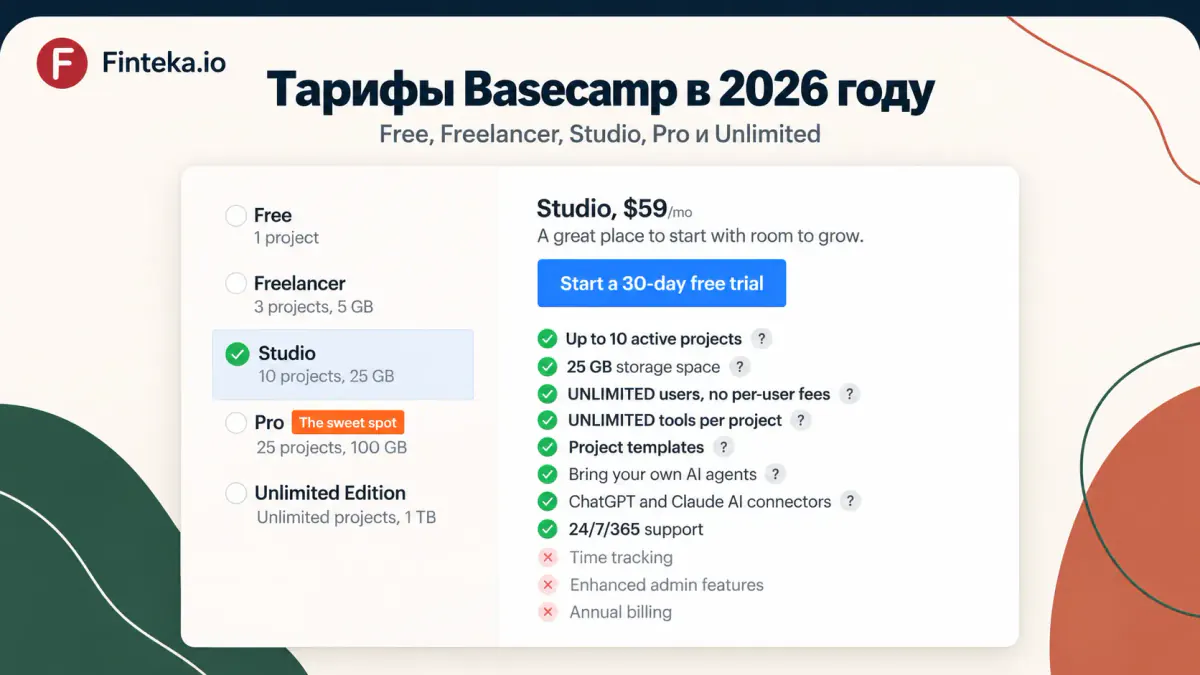
Task: Click green check beside Project templates
Action: click(x=547, y=447)
